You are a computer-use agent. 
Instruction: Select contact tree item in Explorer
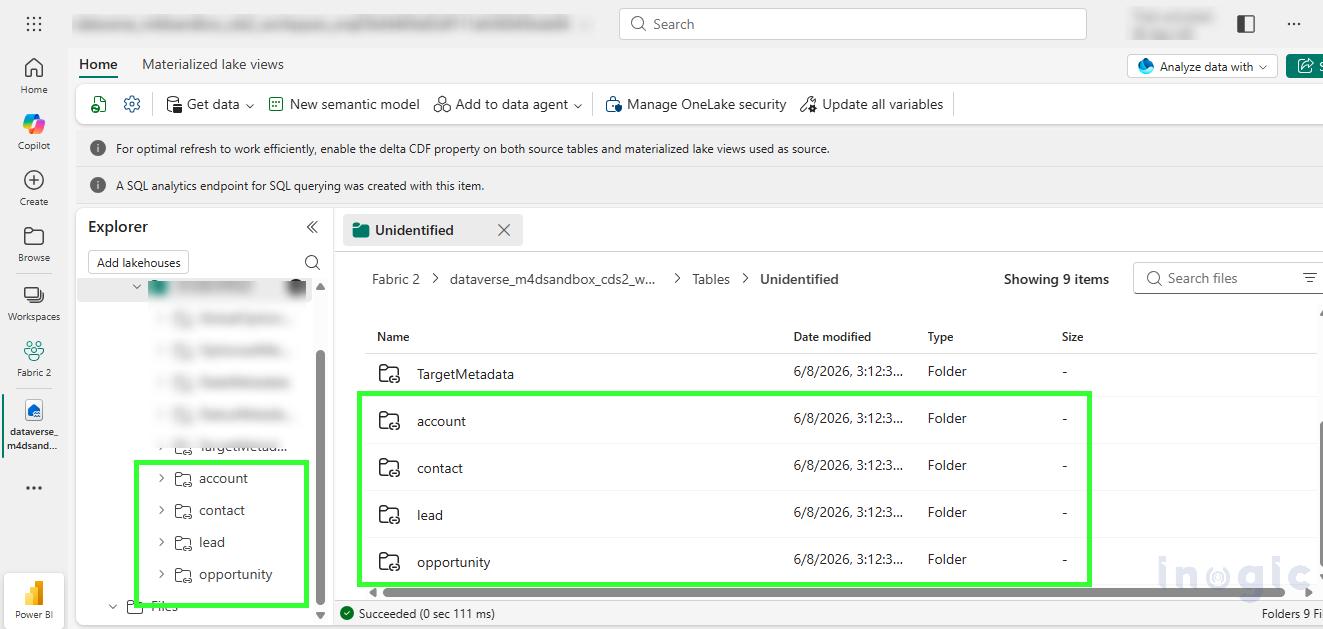coord(222,510)
